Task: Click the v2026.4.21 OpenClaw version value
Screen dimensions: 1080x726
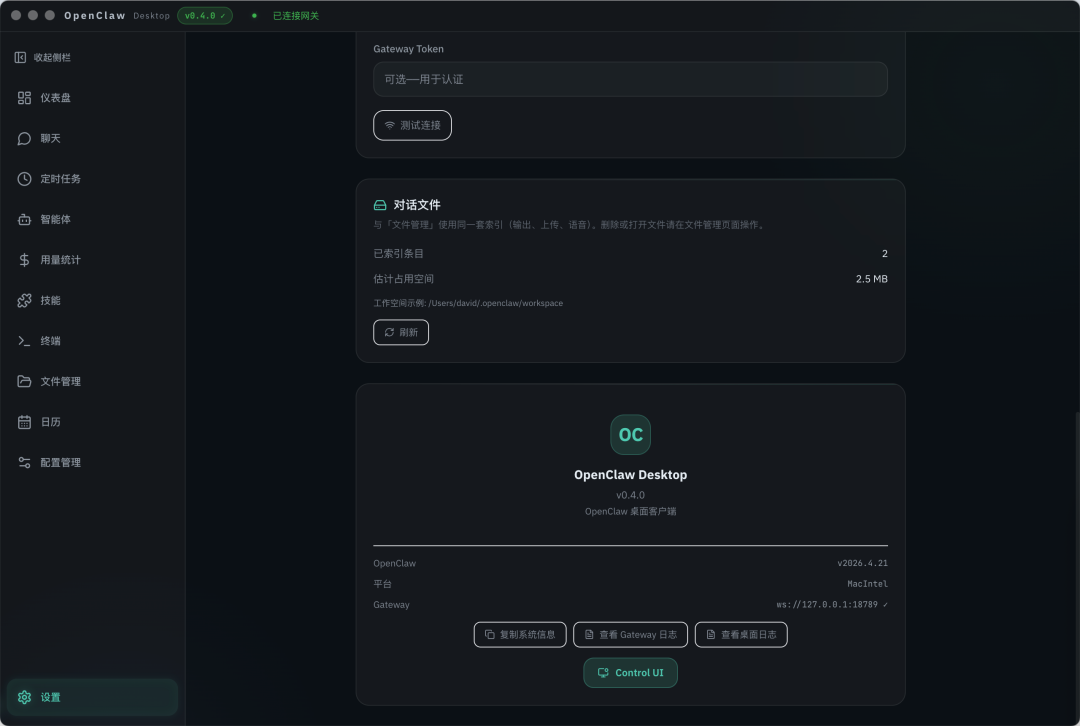Action: pyautogui.click(x=862, y=563)
